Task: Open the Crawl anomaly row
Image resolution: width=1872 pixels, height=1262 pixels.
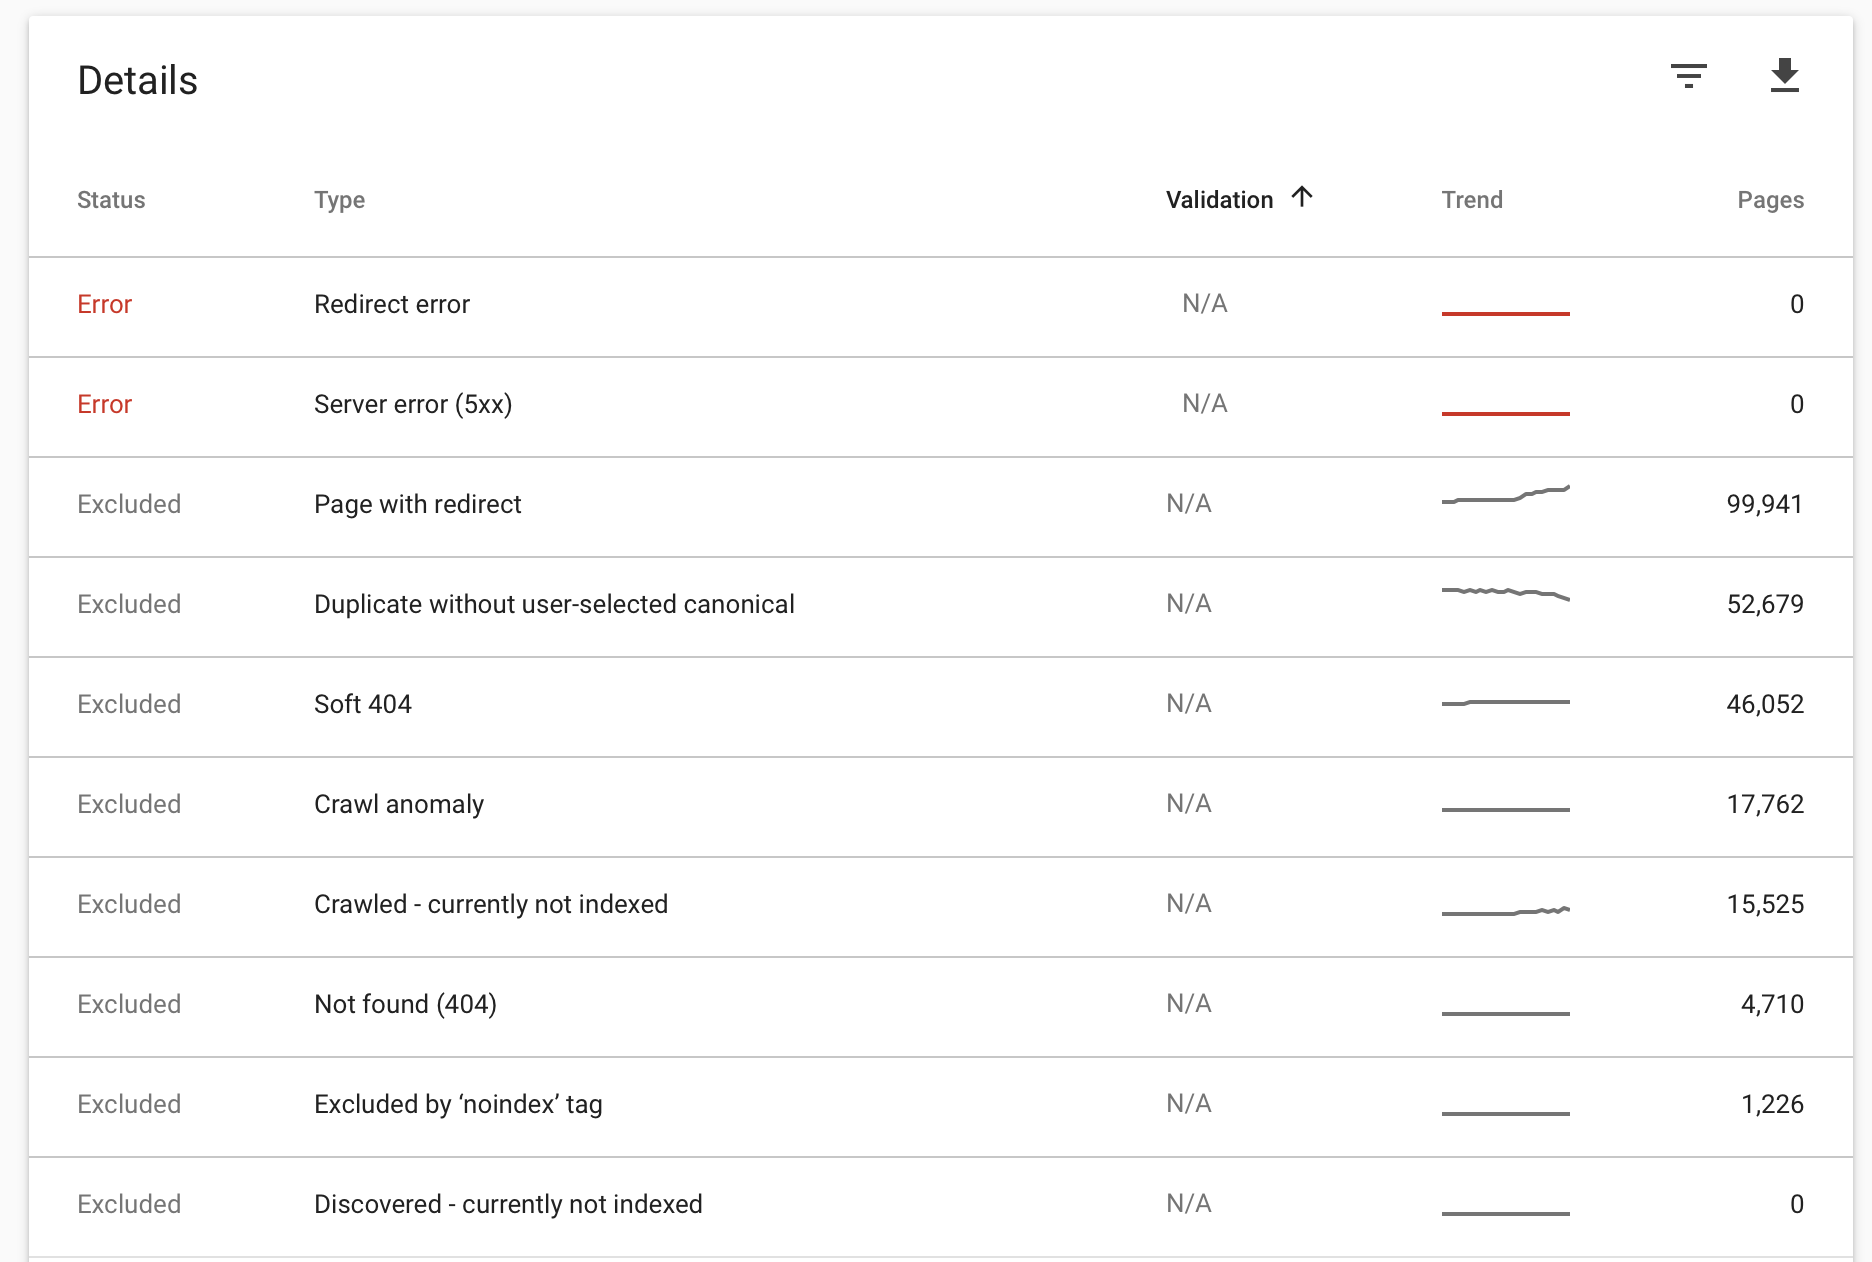Action: [x=941, y=807]
